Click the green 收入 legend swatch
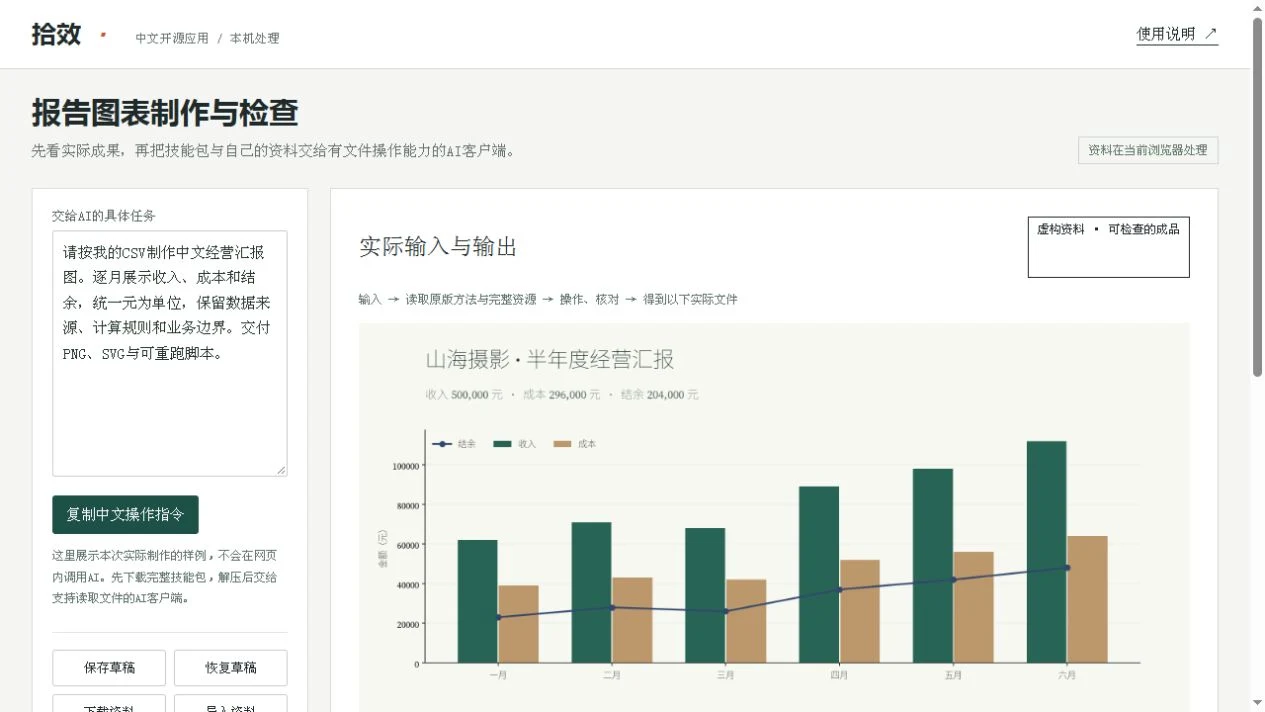1265x712 pixels. (x=502, y=444)
